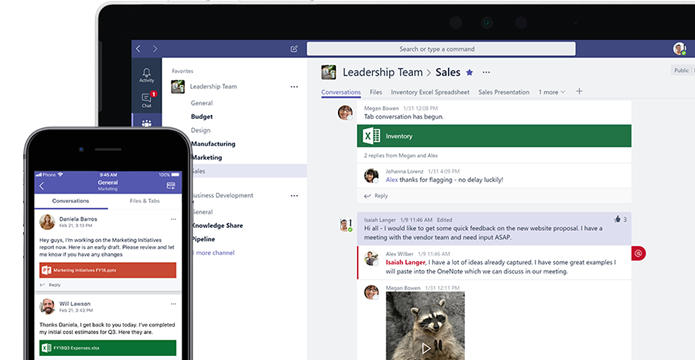Go back with the laptop's left arrow
This screenshot has width=695, height=360.
[x=138, y=49]
